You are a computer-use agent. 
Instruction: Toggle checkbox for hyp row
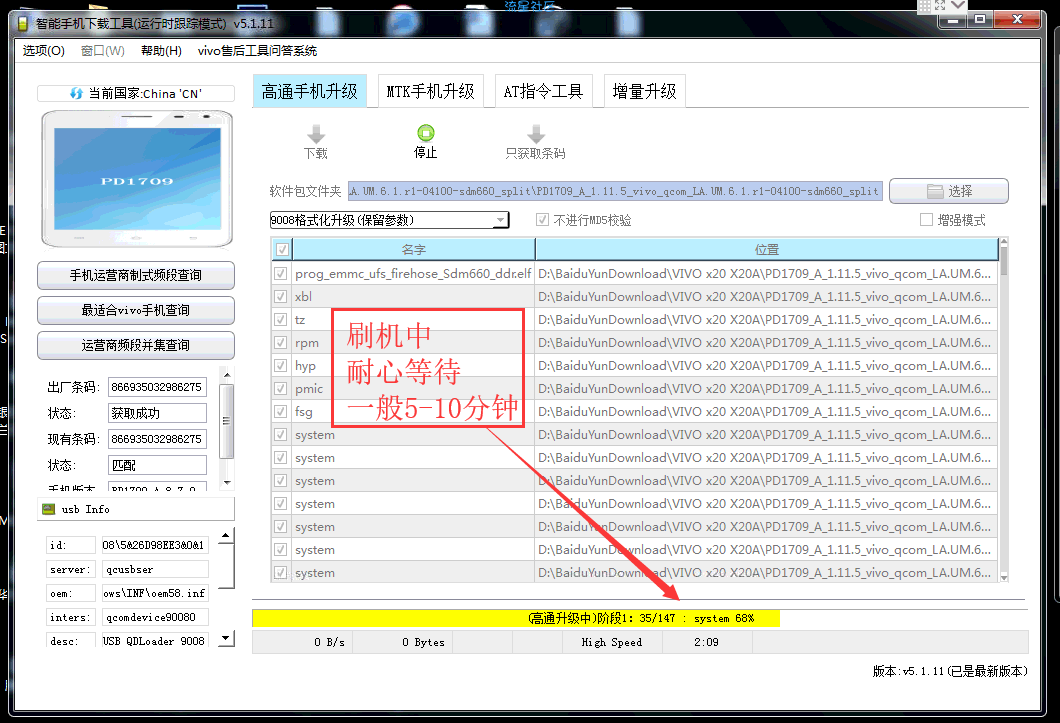(281, 366)
